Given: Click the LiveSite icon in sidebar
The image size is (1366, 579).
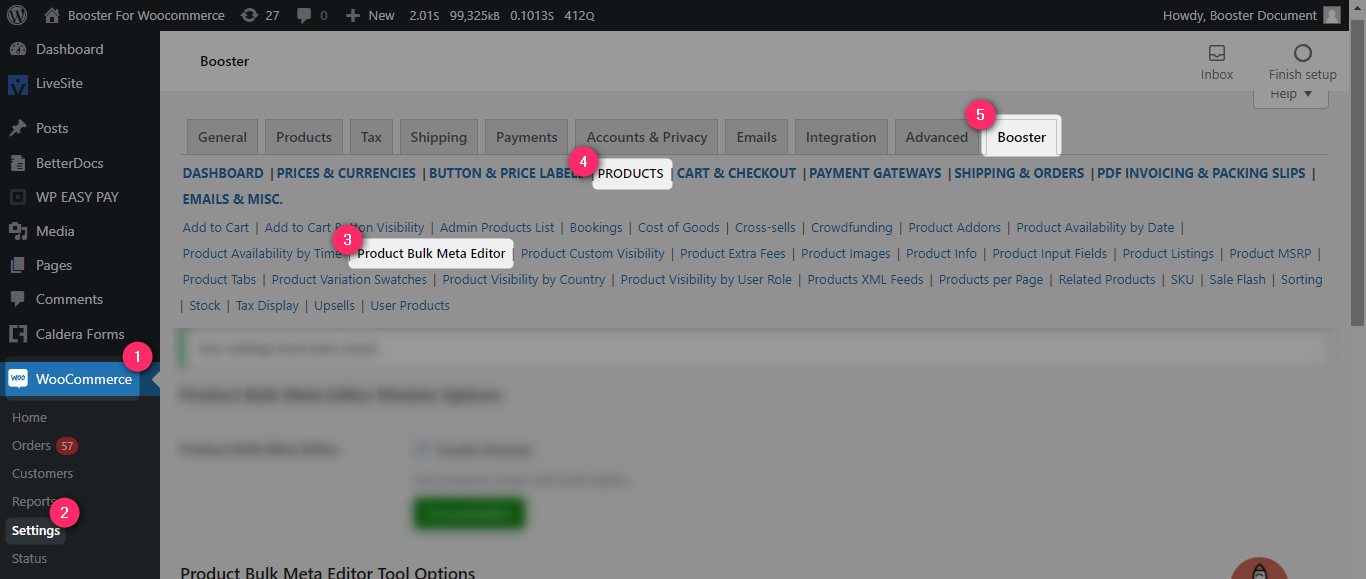Looking at the screenshot, I should coord(17,84).
